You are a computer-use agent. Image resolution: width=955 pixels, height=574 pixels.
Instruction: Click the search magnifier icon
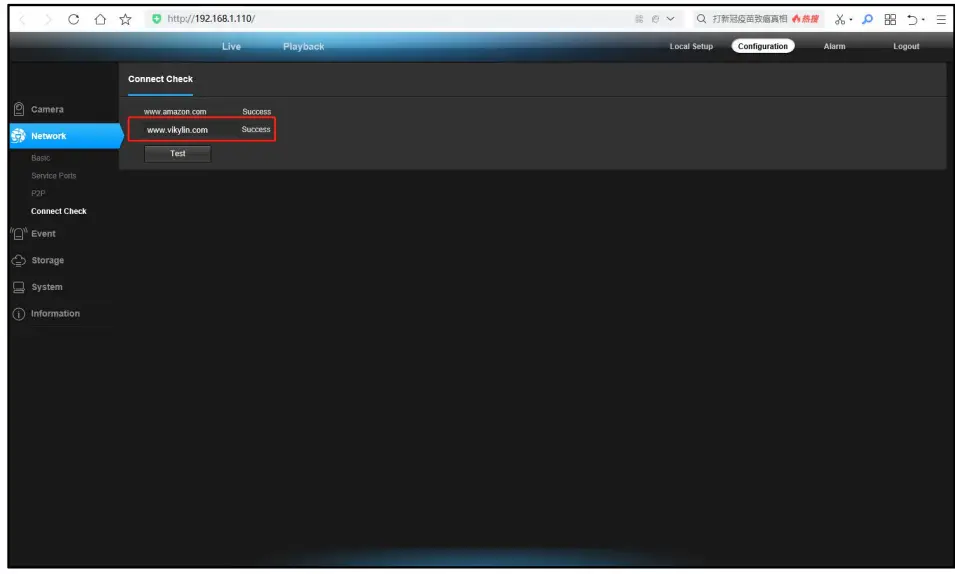(x=702, y=19)
